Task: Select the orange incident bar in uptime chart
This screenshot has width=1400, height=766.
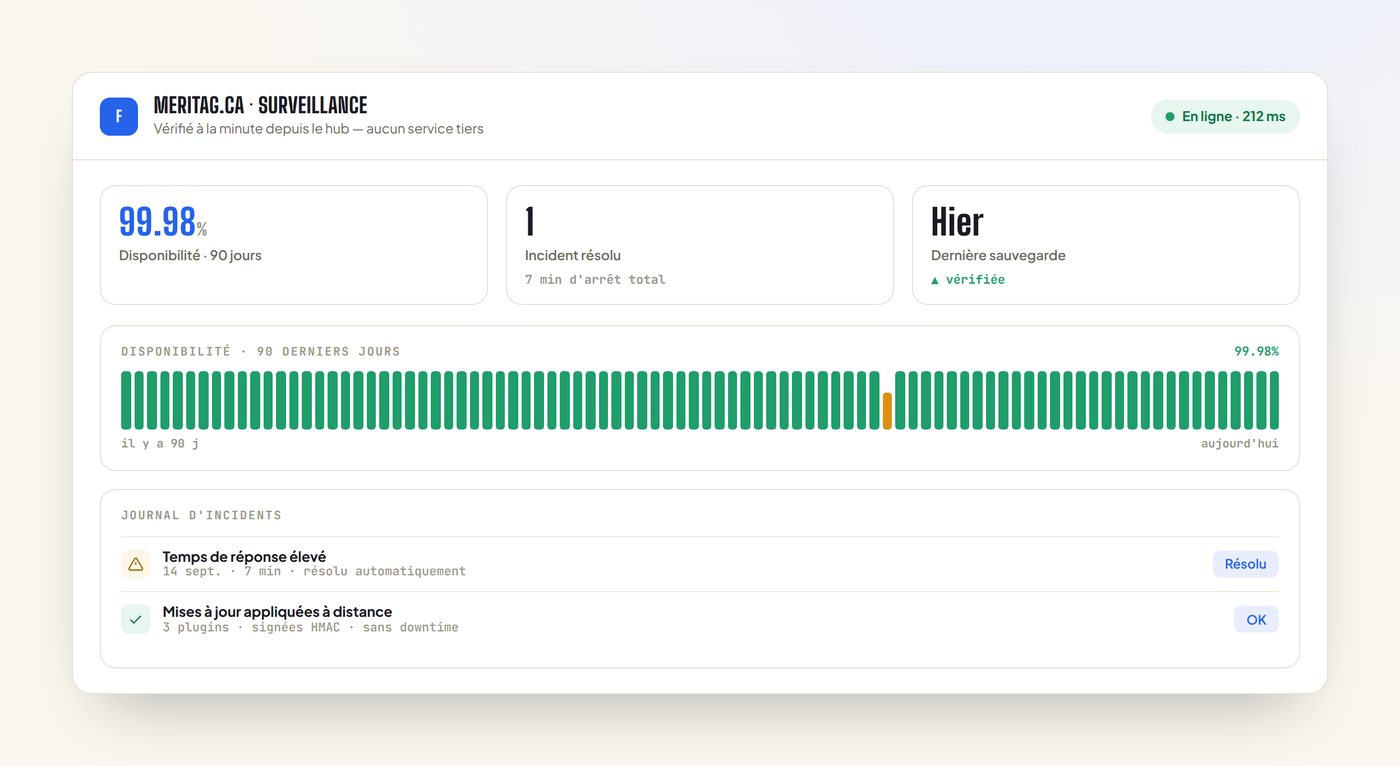Action: pos(887,411)
